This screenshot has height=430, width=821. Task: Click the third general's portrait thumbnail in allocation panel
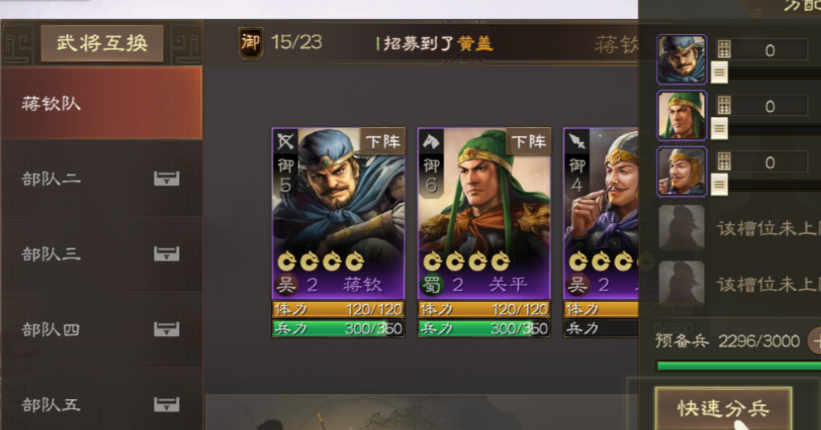click(682, 172)
